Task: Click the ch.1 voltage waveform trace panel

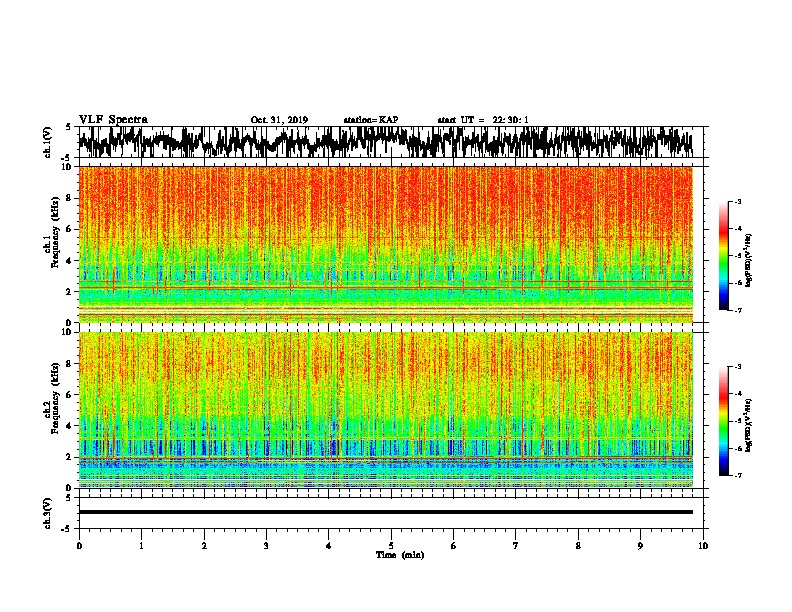Action: tap(391, 142)
